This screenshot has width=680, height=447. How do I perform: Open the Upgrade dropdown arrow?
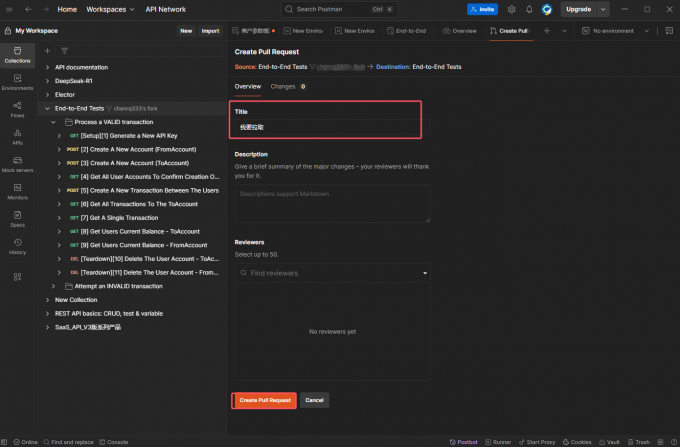[603, 9]
